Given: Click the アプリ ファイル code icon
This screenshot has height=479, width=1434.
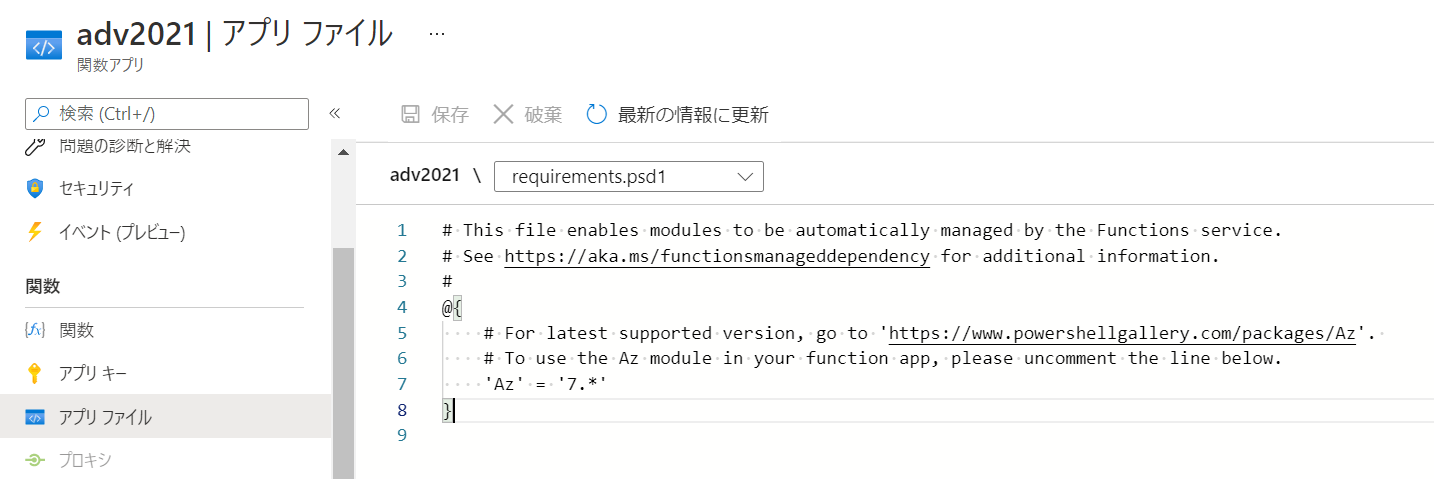Looking at the screenshot, I should pyautogui.click(x=35, y=417).
